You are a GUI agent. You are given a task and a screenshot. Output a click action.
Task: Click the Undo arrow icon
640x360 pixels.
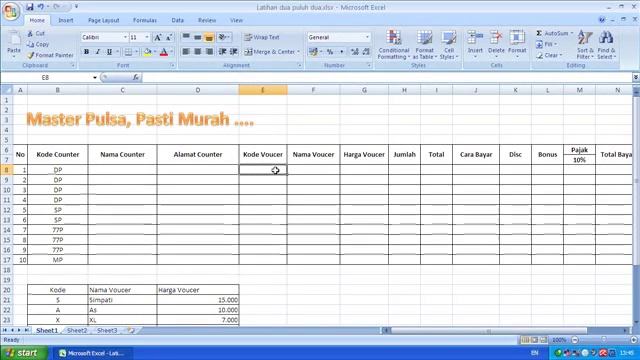[x=41, y=7]
